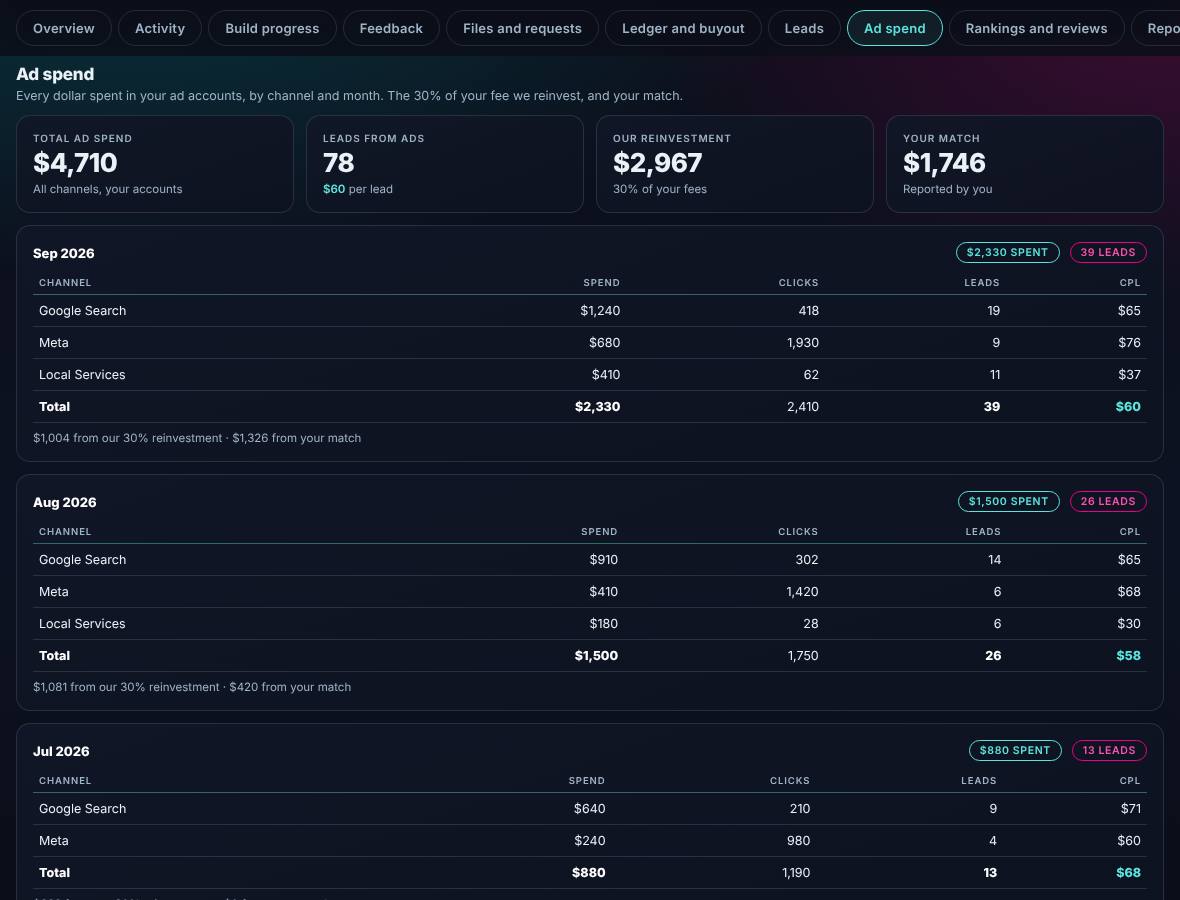Click the Sep 2026 heading
1180x900 pixels.
tap(64, 254)
